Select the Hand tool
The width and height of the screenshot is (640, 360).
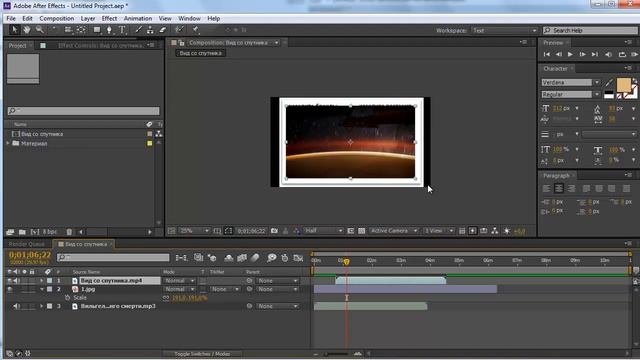tap(27, 29)
